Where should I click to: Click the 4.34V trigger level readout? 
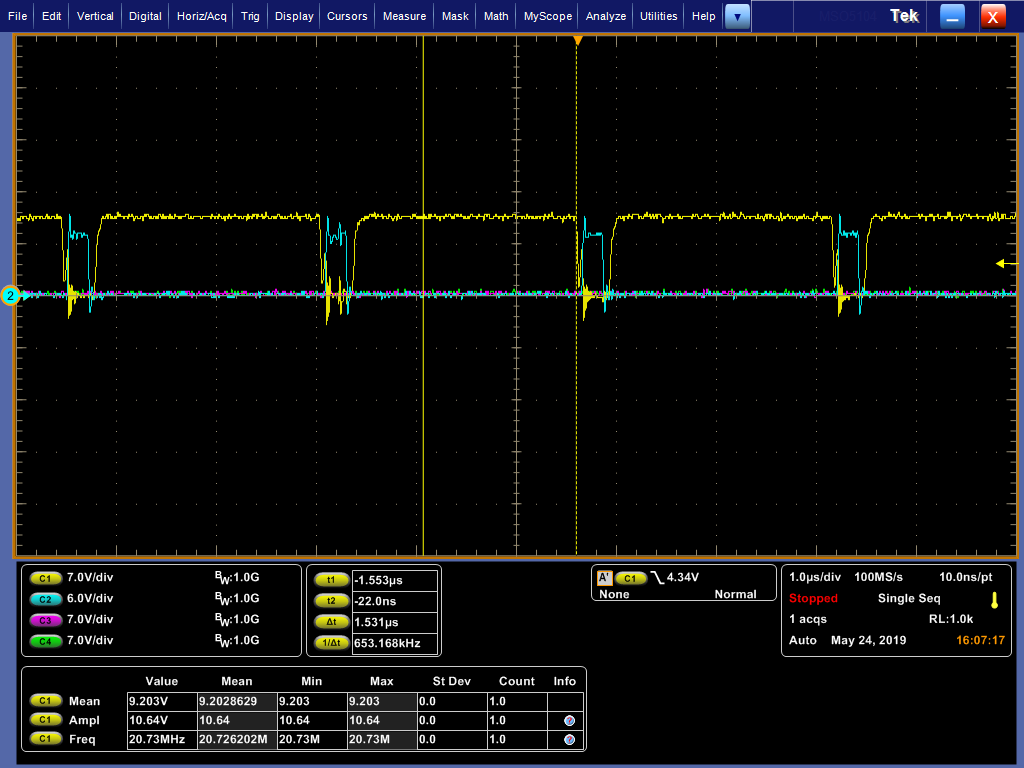(684, 578)
